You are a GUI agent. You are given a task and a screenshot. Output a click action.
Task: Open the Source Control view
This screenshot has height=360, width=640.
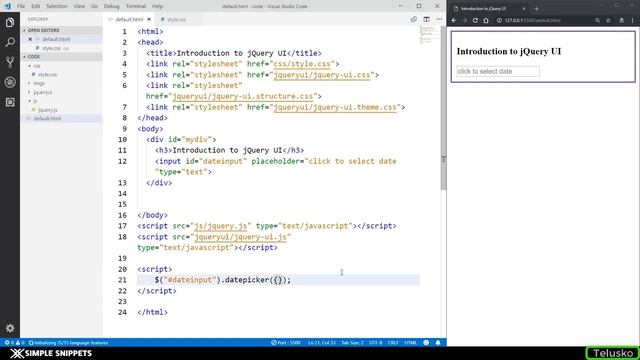point(10,62)
